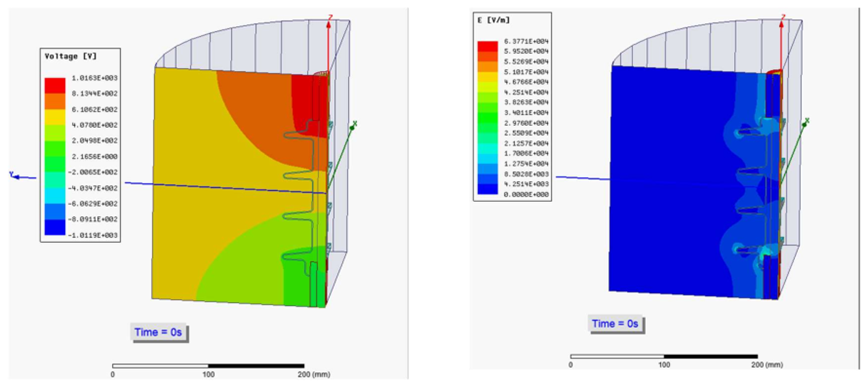
Task: Click the red swatch in Voltage legend
Action: [55, 85]
